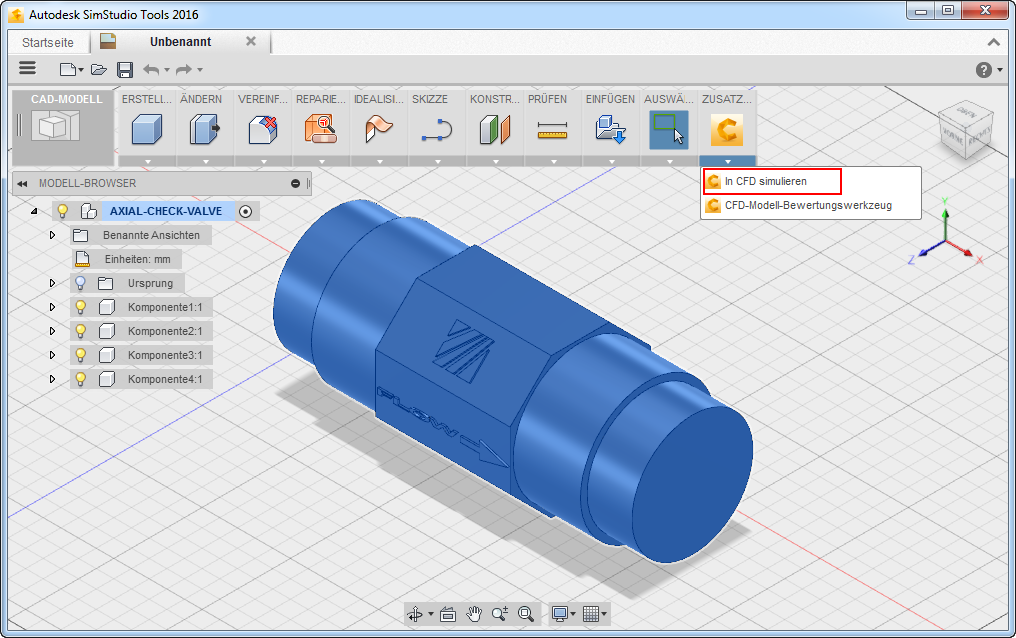Activate the pan hand tool
Screen dimensions: 1016x638
coord(474,613)
